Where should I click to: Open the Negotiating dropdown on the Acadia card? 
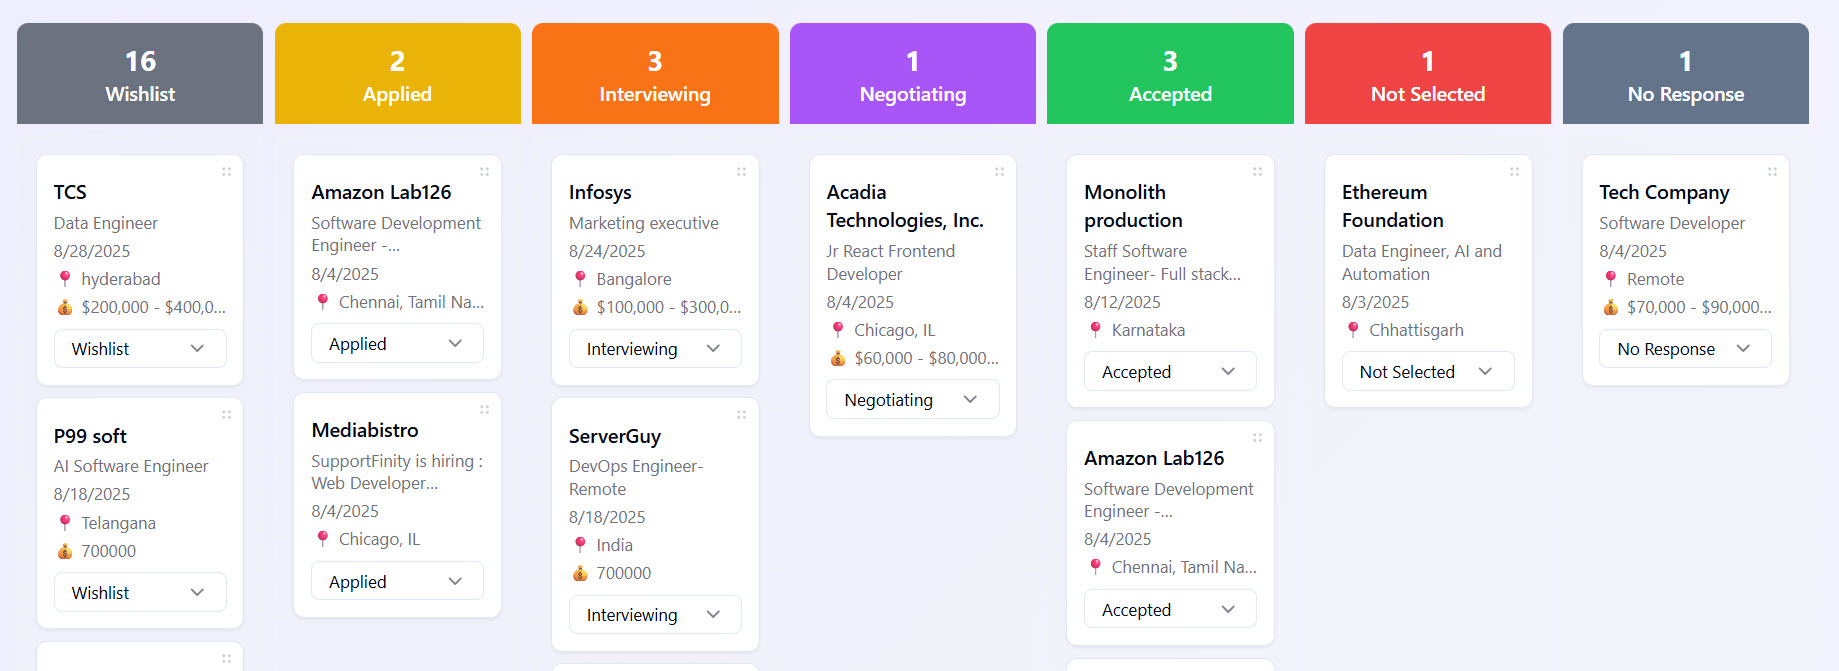click(x=912, y=399)
